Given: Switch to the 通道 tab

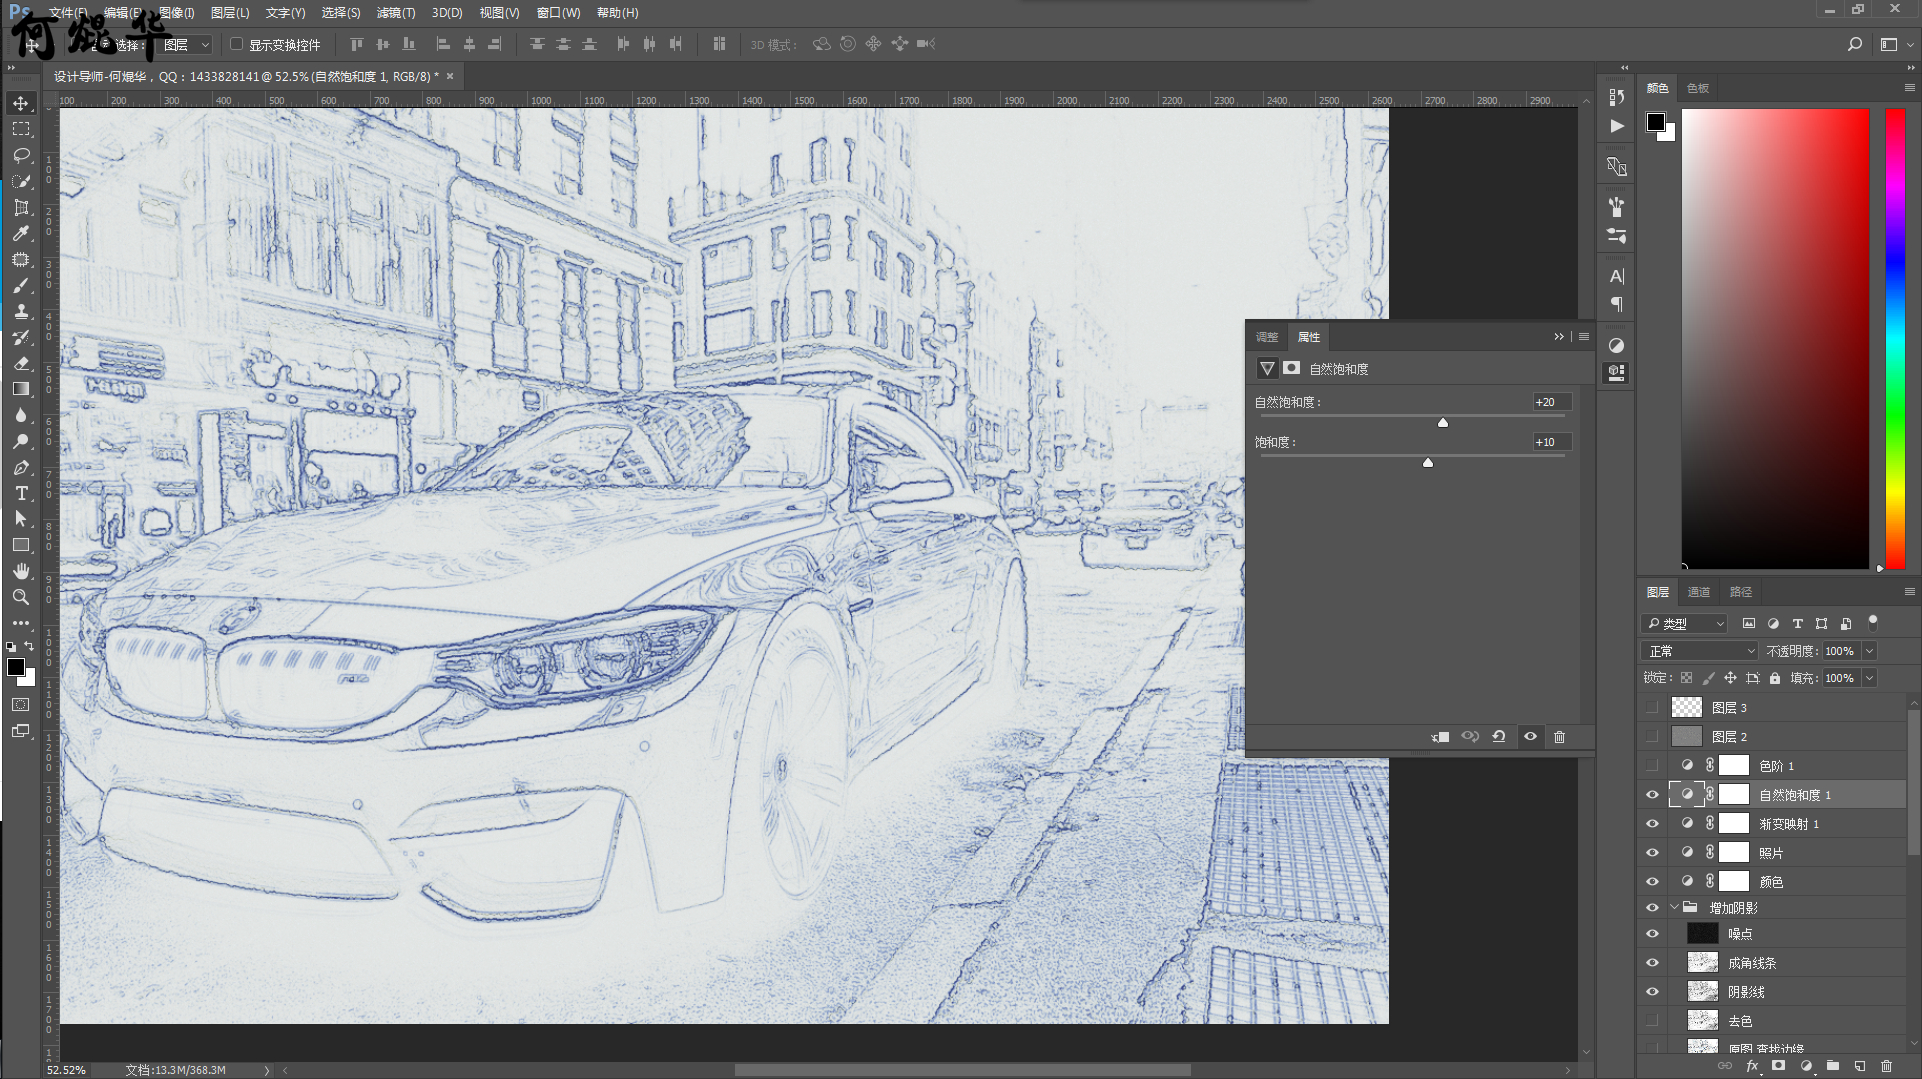Looking at the screenshot, I should point(1698,592).
